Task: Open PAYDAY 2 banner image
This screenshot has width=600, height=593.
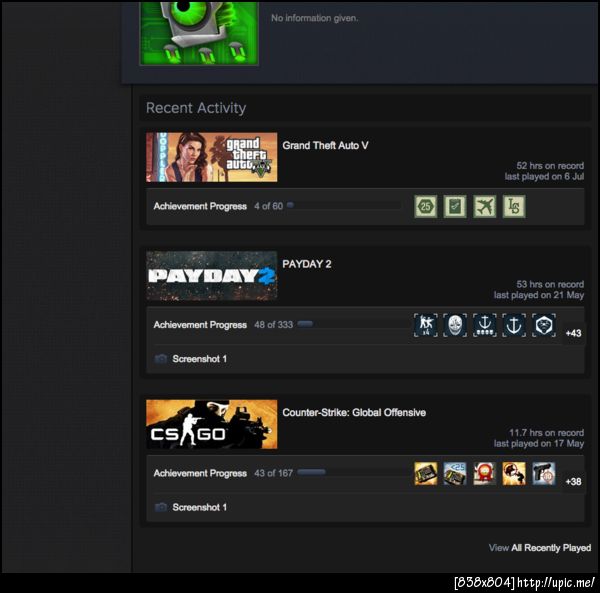Action: click(212, 276)
